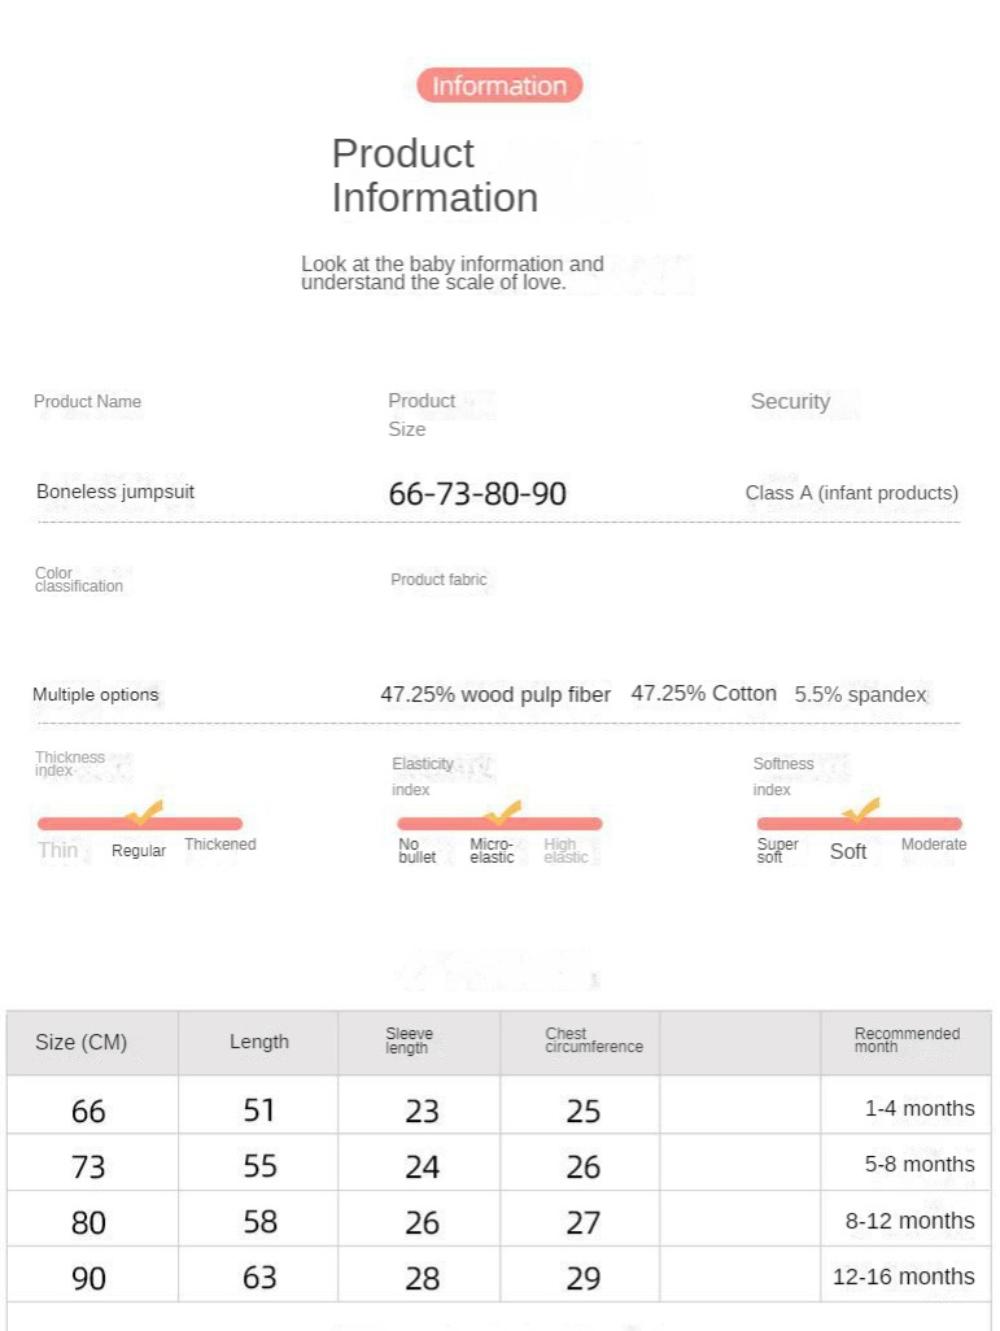
Task: Click the Multiple options color text
Action: point(96,694)
